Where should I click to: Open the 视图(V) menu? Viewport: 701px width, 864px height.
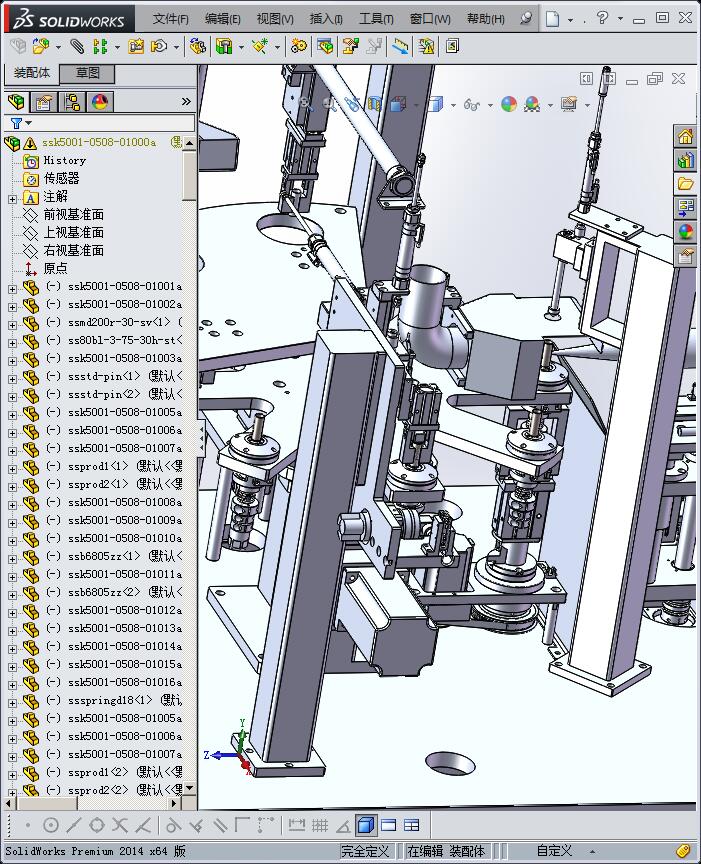pyautogui.click(x=275, y=19)
